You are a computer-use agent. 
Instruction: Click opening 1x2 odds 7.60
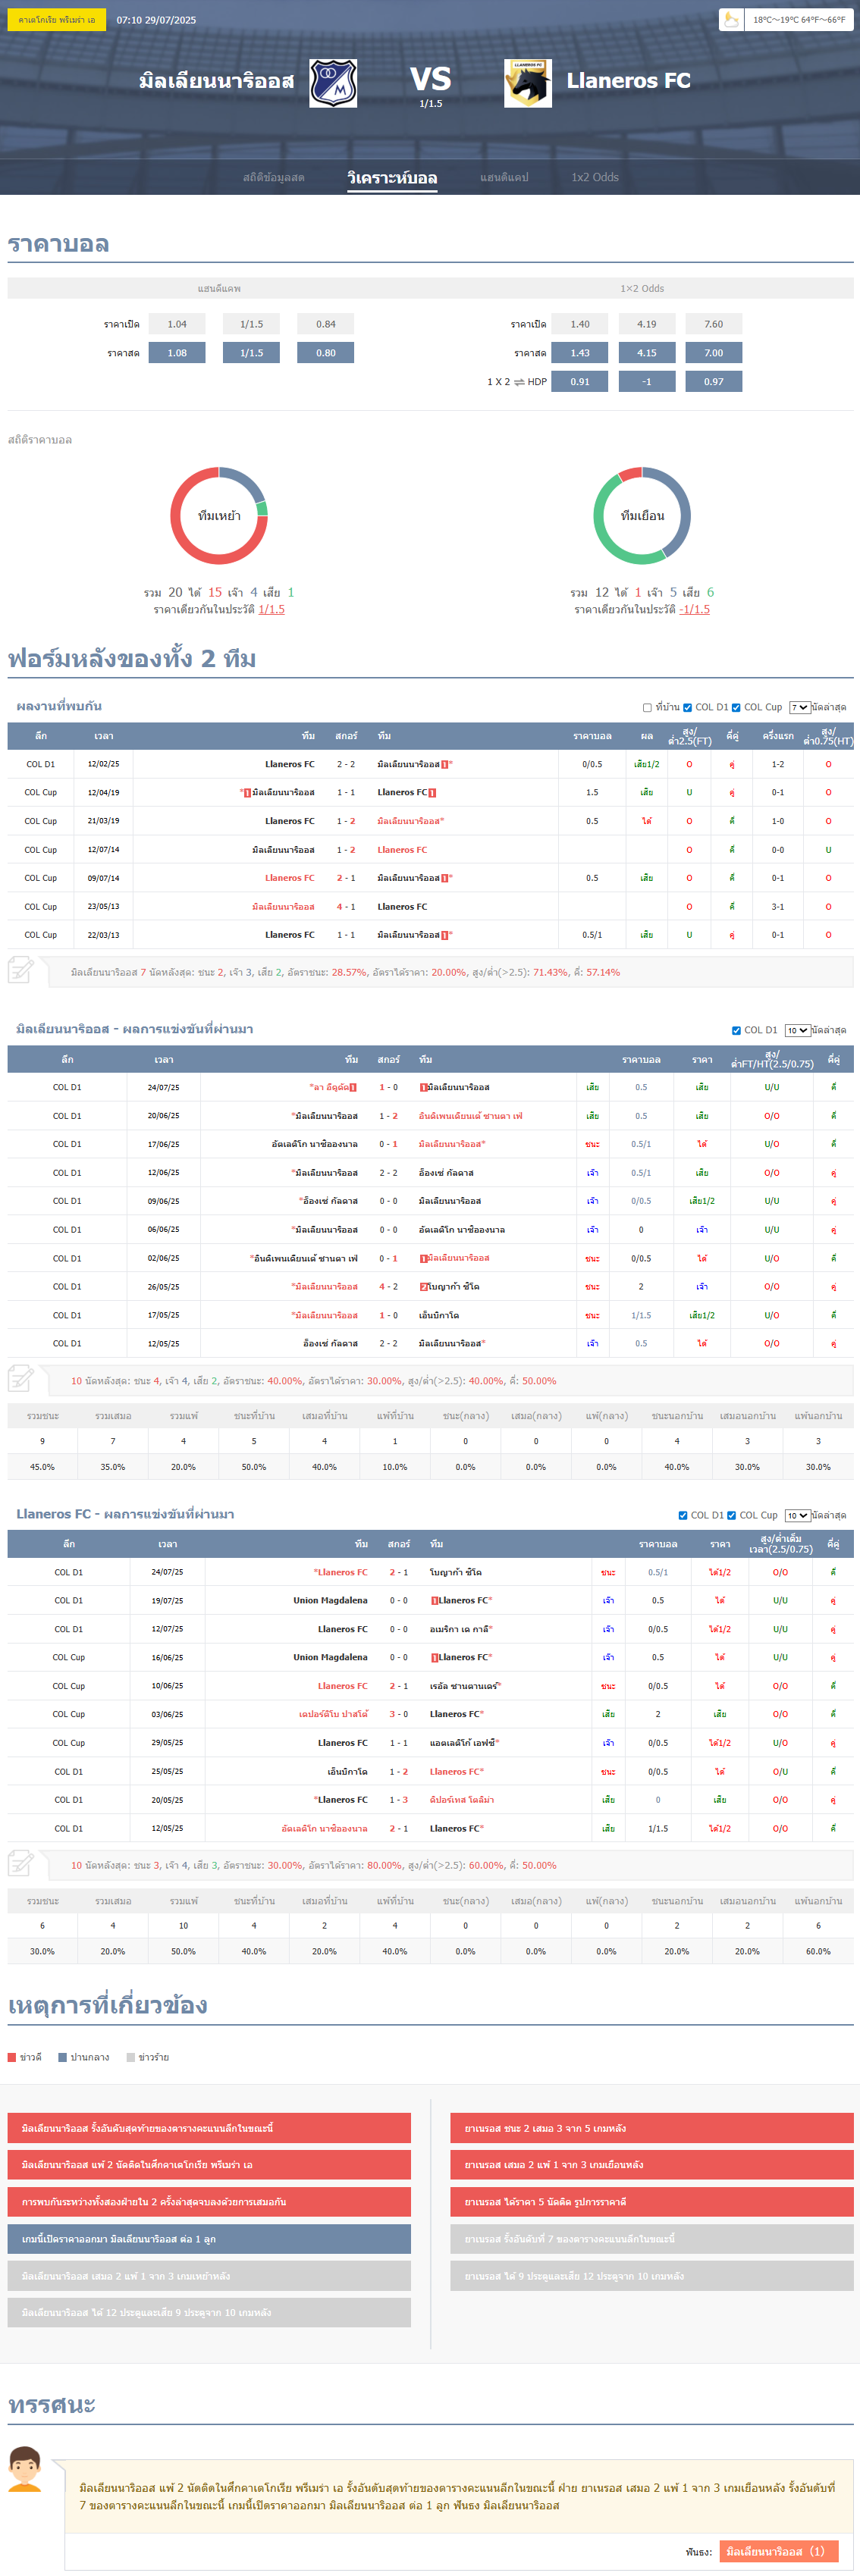[714, 324]
